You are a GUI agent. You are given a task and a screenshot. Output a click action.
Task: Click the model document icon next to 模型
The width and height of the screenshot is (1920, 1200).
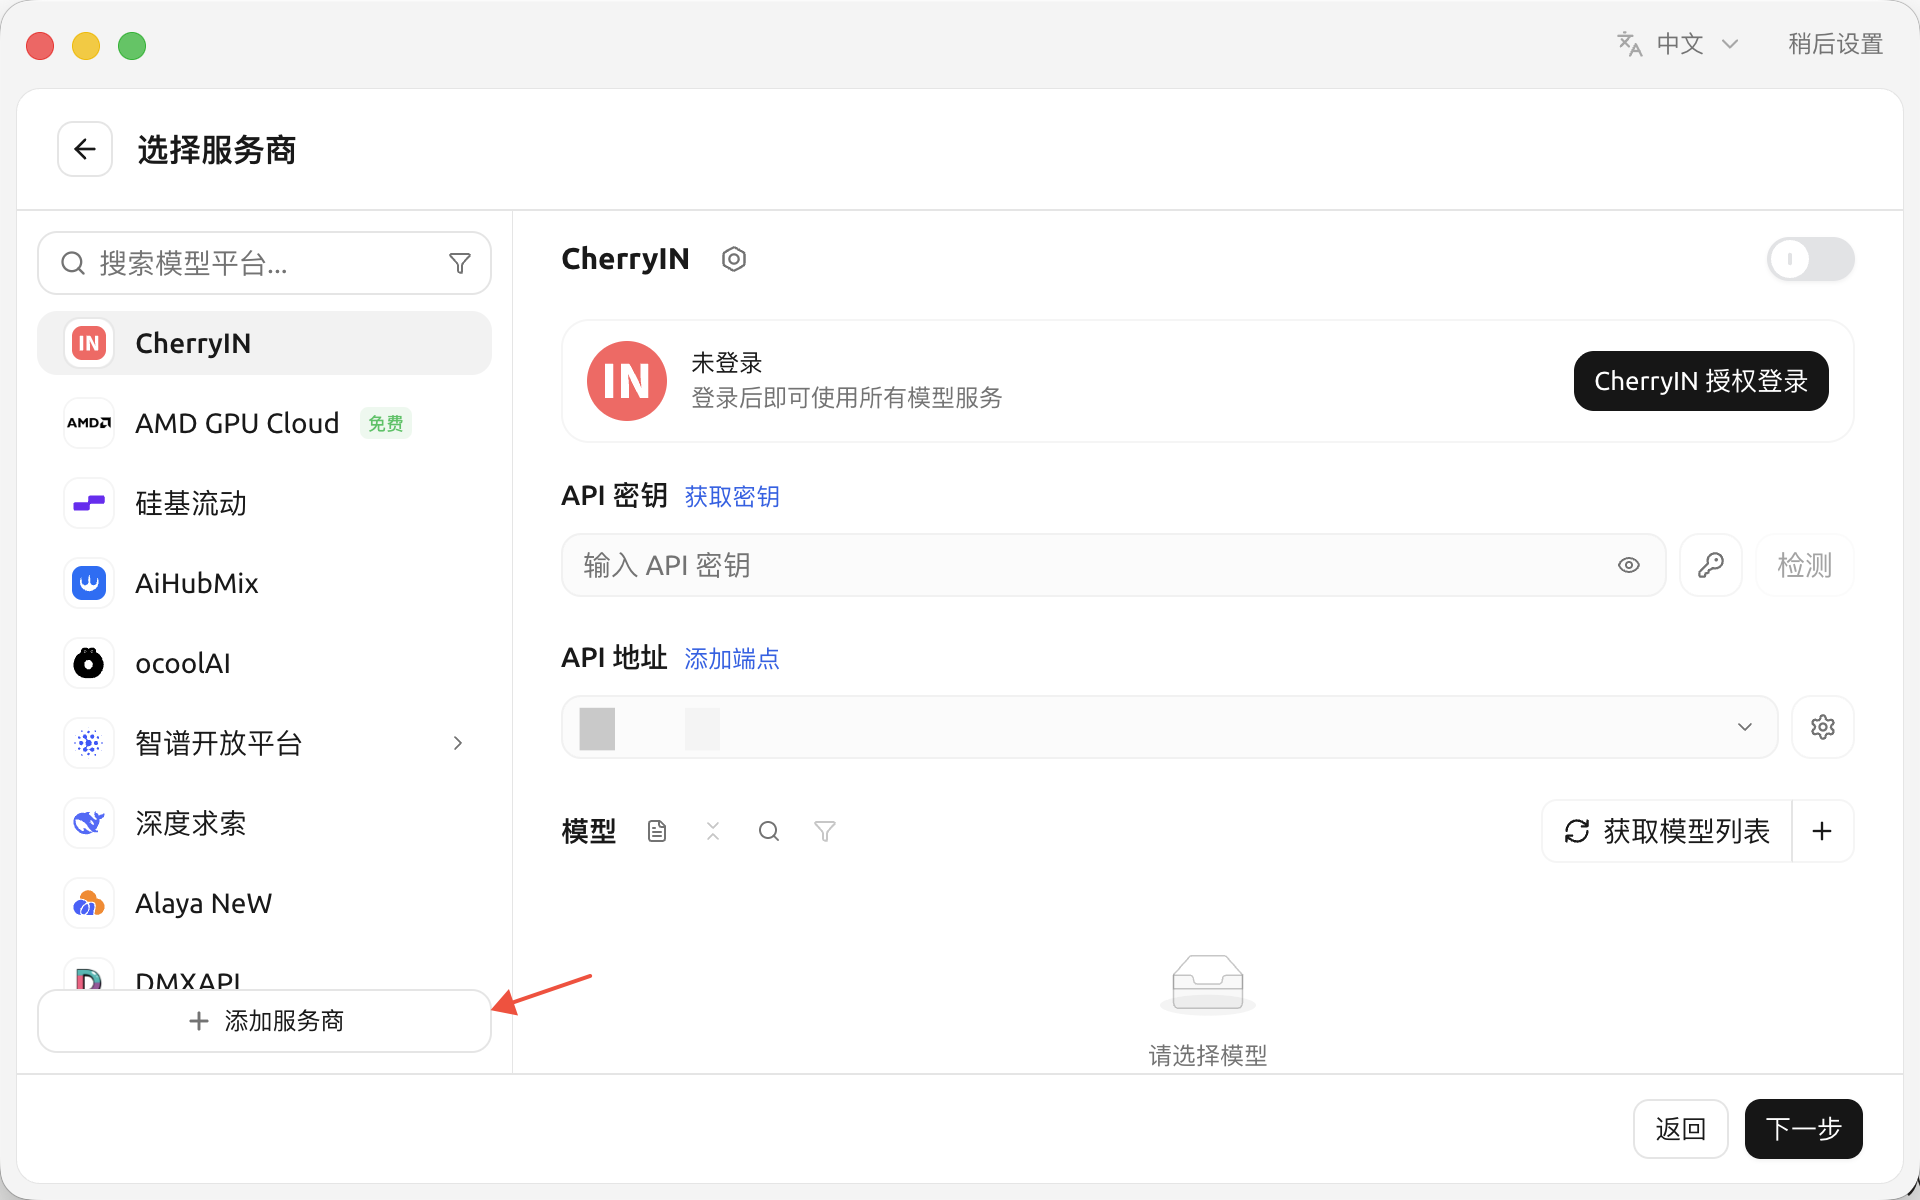click(x=657, y=831)
